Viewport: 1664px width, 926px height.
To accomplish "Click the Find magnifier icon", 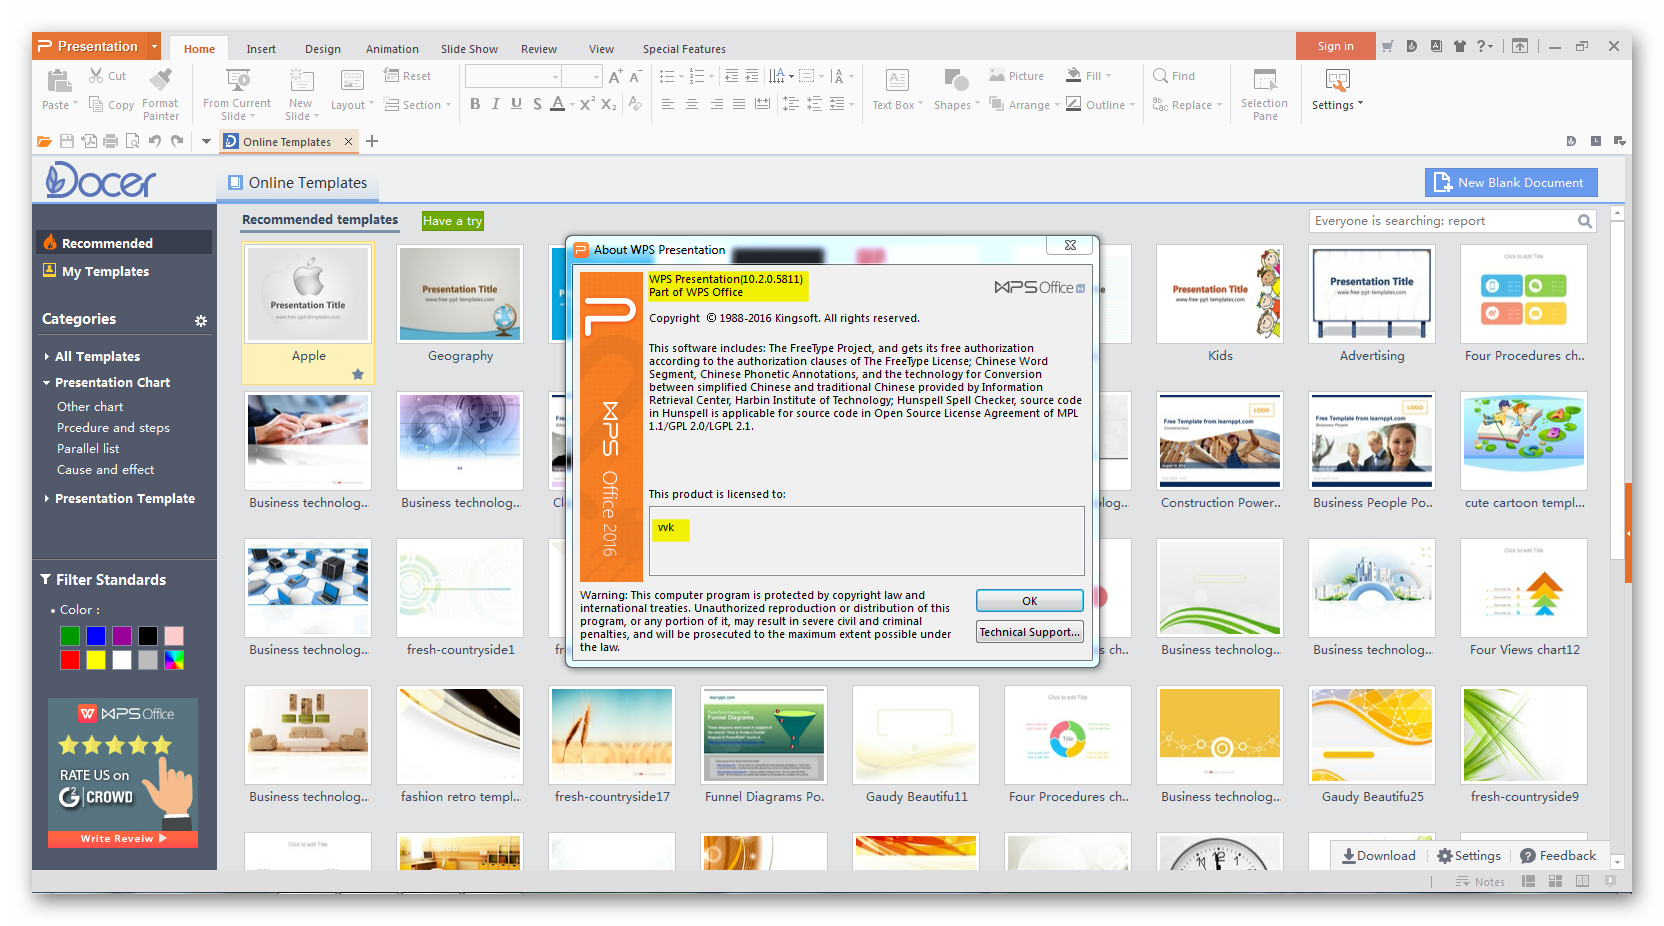I will click(x=1161, y=75).
